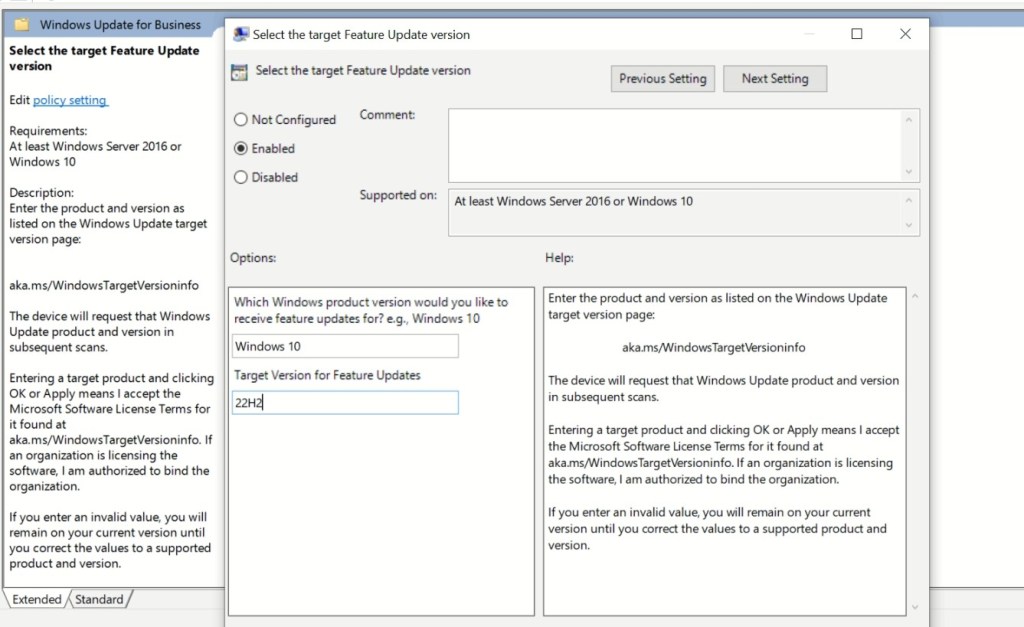Click aka.ms/WindowsTargetVersioninfo in the Help pane
This screenshot has height=627, width=1024.
(713, 347)
